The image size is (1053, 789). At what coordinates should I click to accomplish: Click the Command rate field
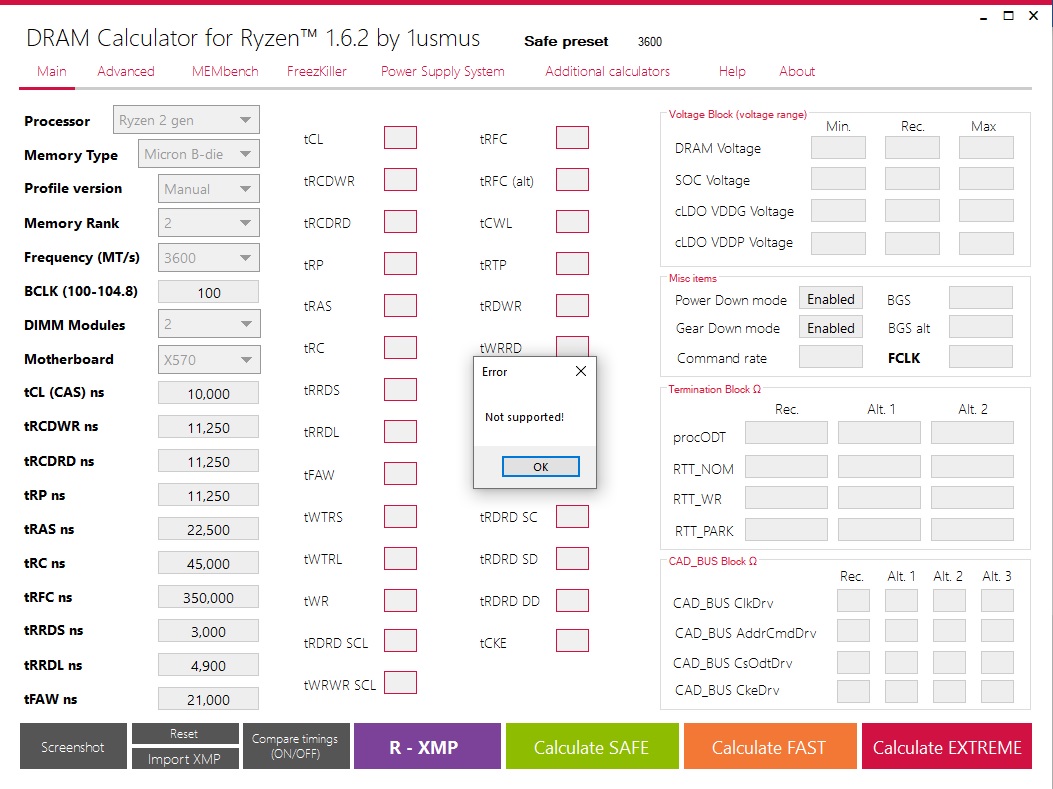(831, 357)
